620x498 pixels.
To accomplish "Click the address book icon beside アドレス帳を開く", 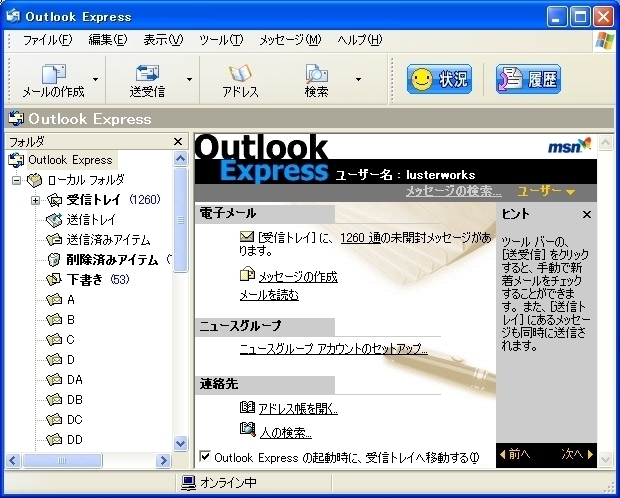I will 247,407.
